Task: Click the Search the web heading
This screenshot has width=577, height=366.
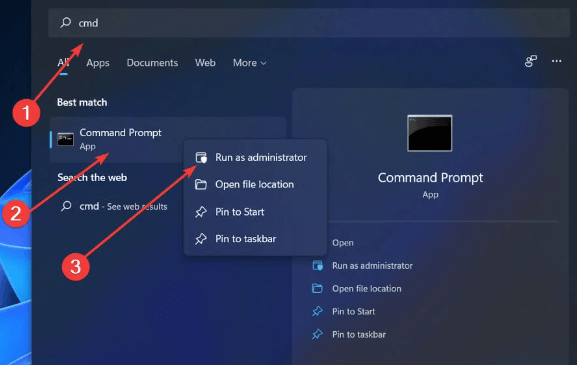Action: (92, 178)
